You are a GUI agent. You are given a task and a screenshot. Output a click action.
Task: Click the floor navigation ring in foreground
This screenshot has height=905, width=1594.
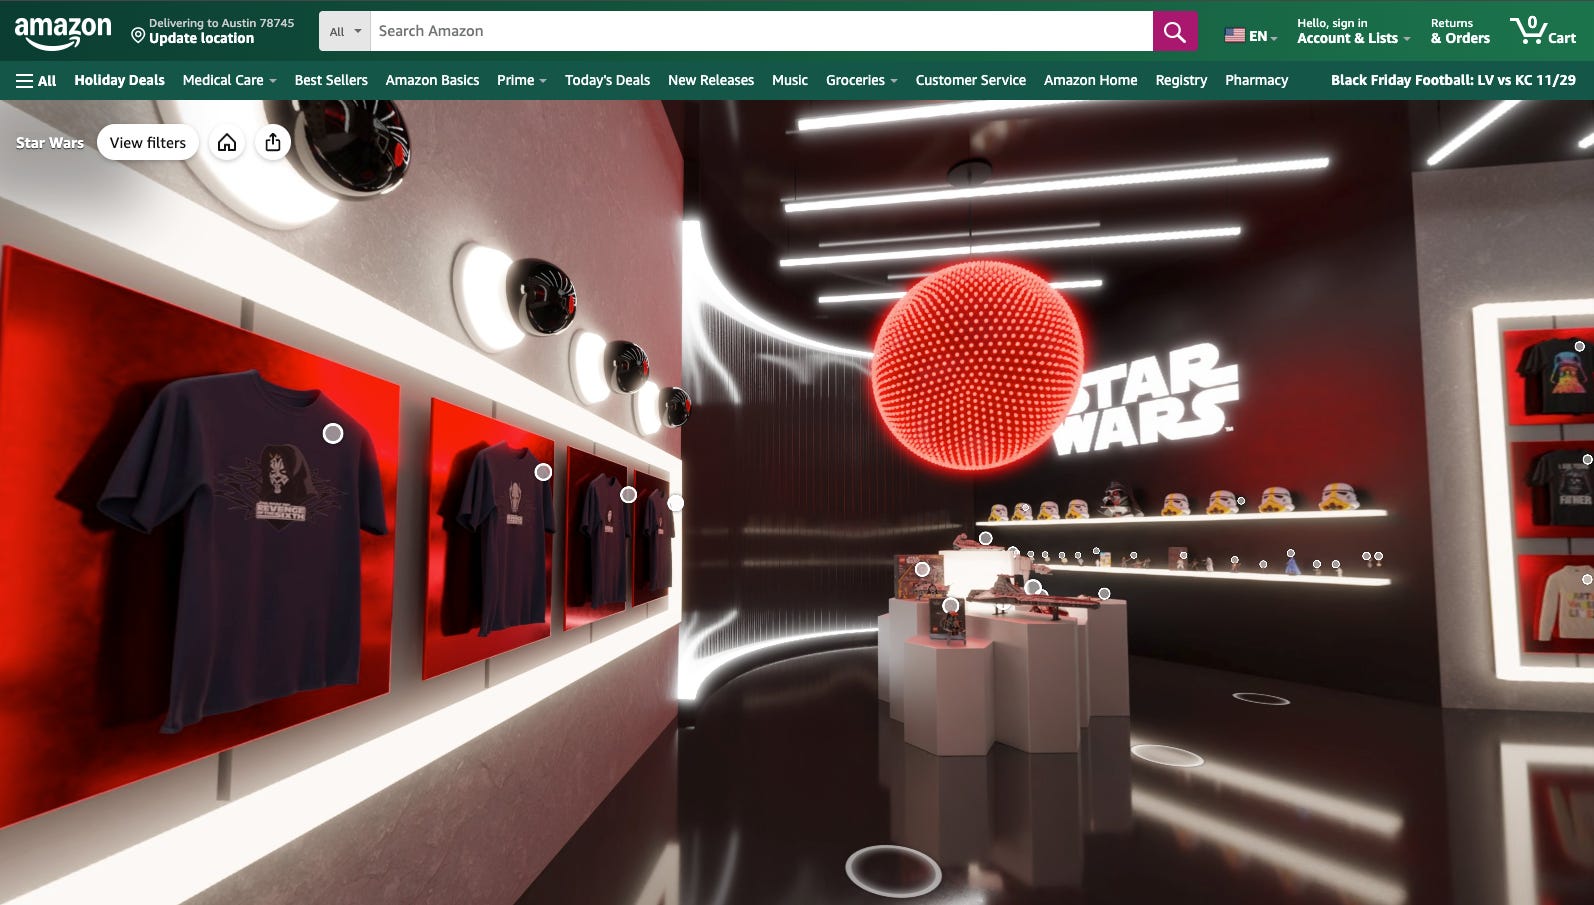point(893,870)
